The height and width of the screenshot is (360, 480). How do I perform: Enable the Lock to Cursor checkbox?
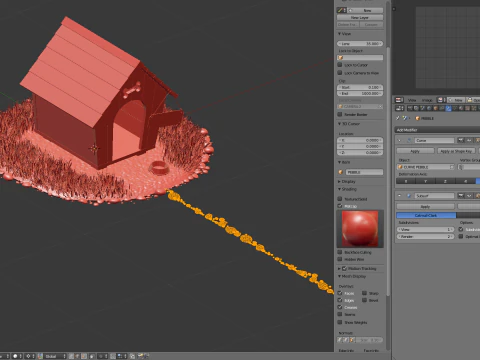click(340, 65)
